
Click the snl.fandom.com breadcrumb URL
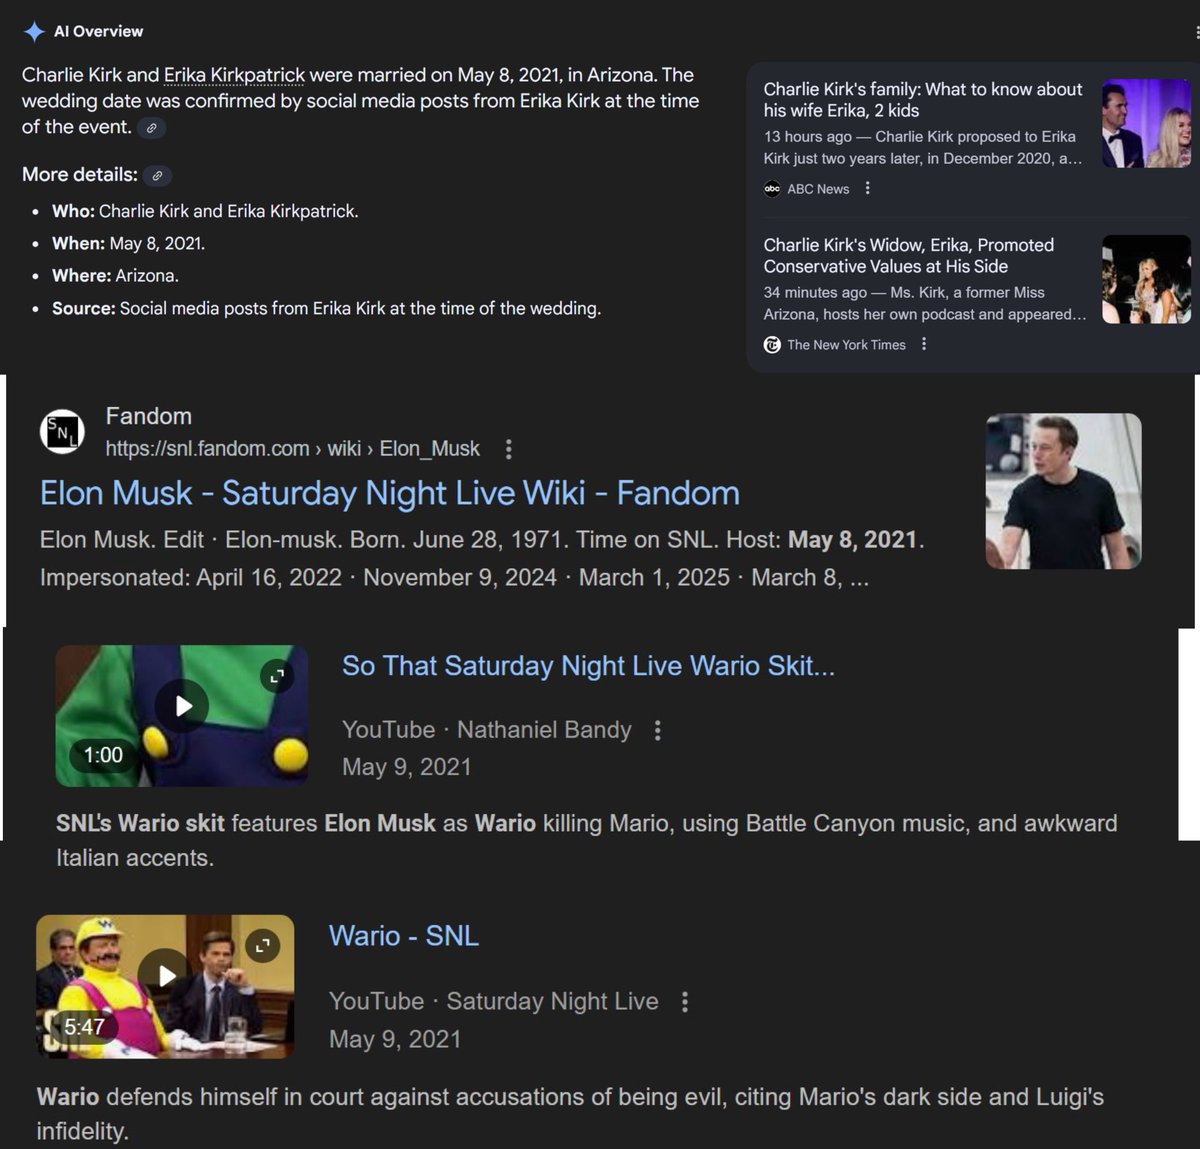(292, 449)
